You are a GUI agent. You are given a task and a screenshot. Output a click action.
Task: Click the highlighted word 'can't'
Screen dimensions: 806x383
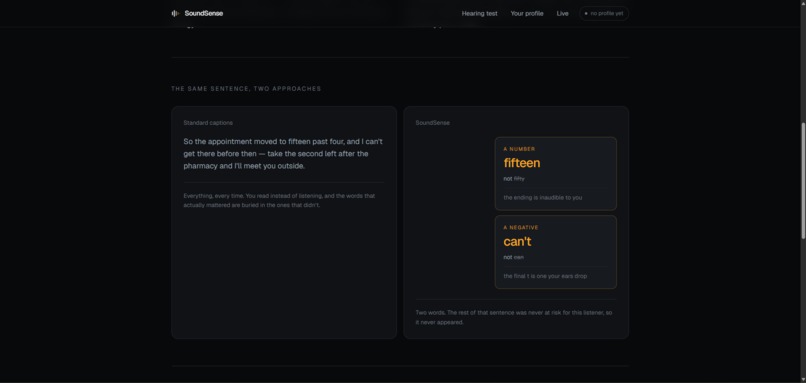[x=517, y=242]
